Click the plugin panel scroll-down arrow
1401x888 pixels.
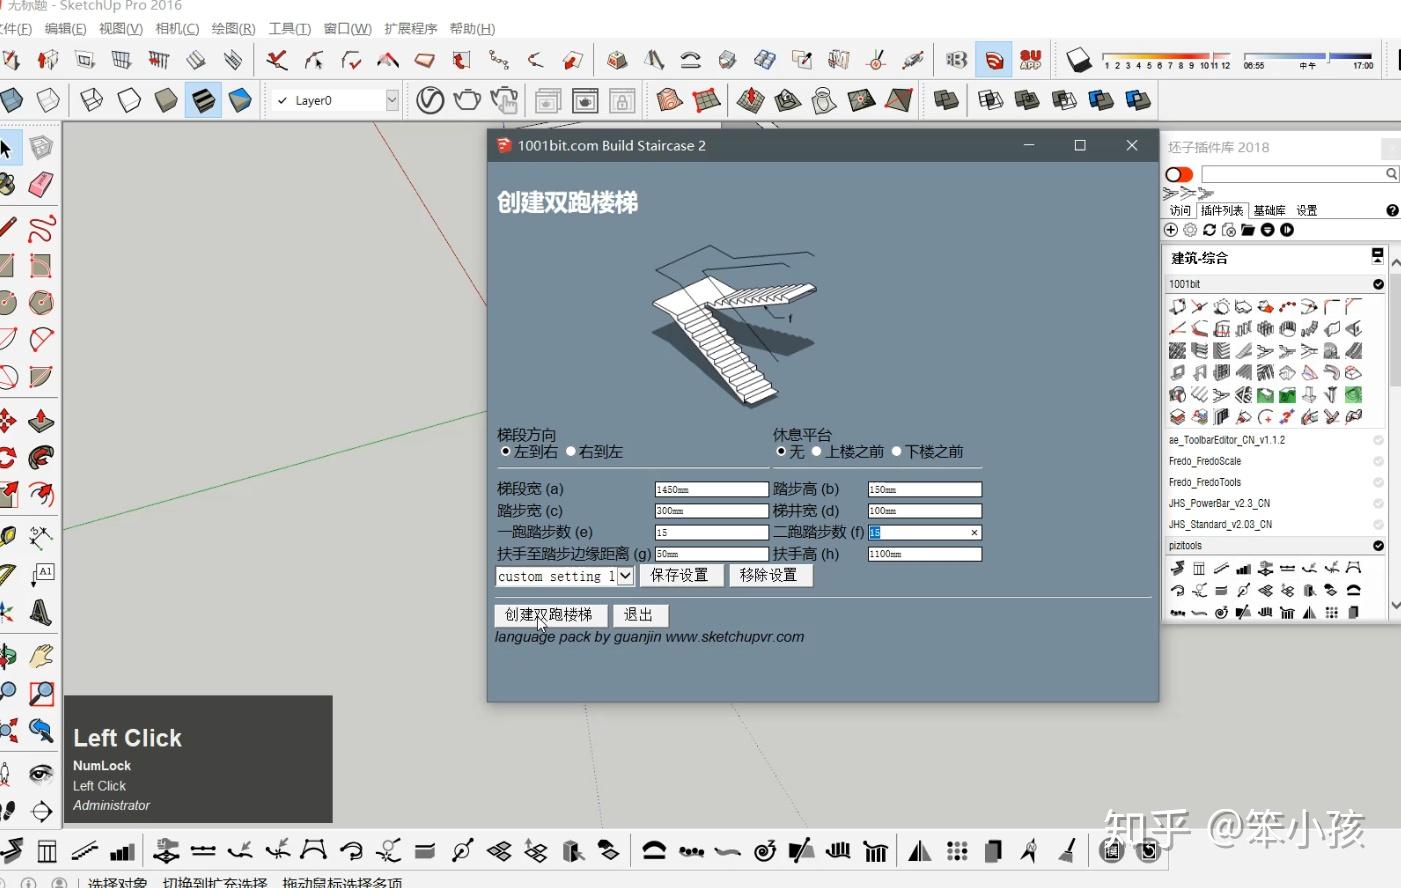(1395, 607)
